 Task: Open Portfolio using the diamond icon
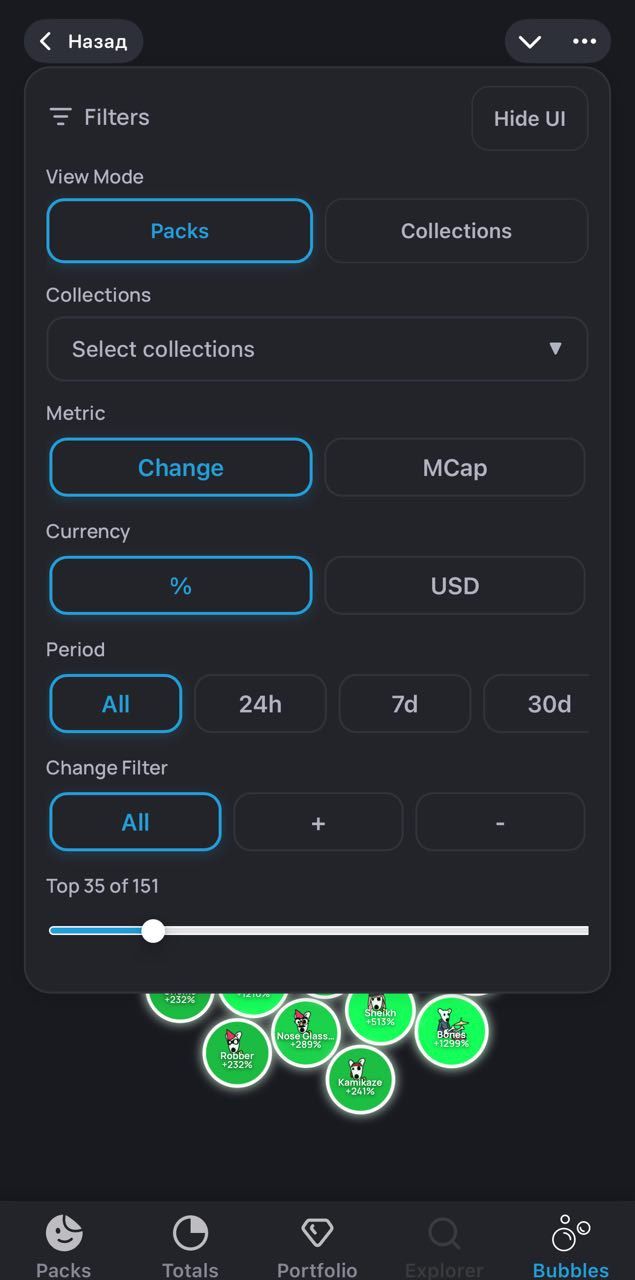tap(317, 1232)
